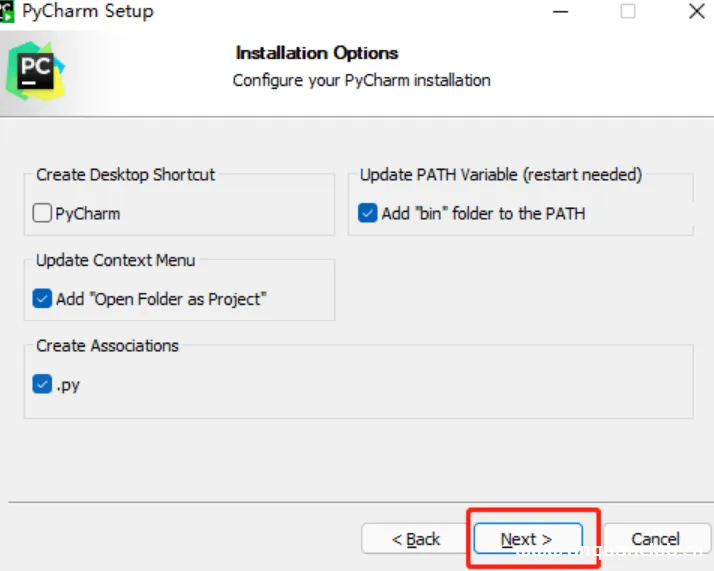Close the PyCharm Setup dialog
Image resolution: width=714 pixels, height=571 pixels.
pyautogui.click(x=696, y=12)
